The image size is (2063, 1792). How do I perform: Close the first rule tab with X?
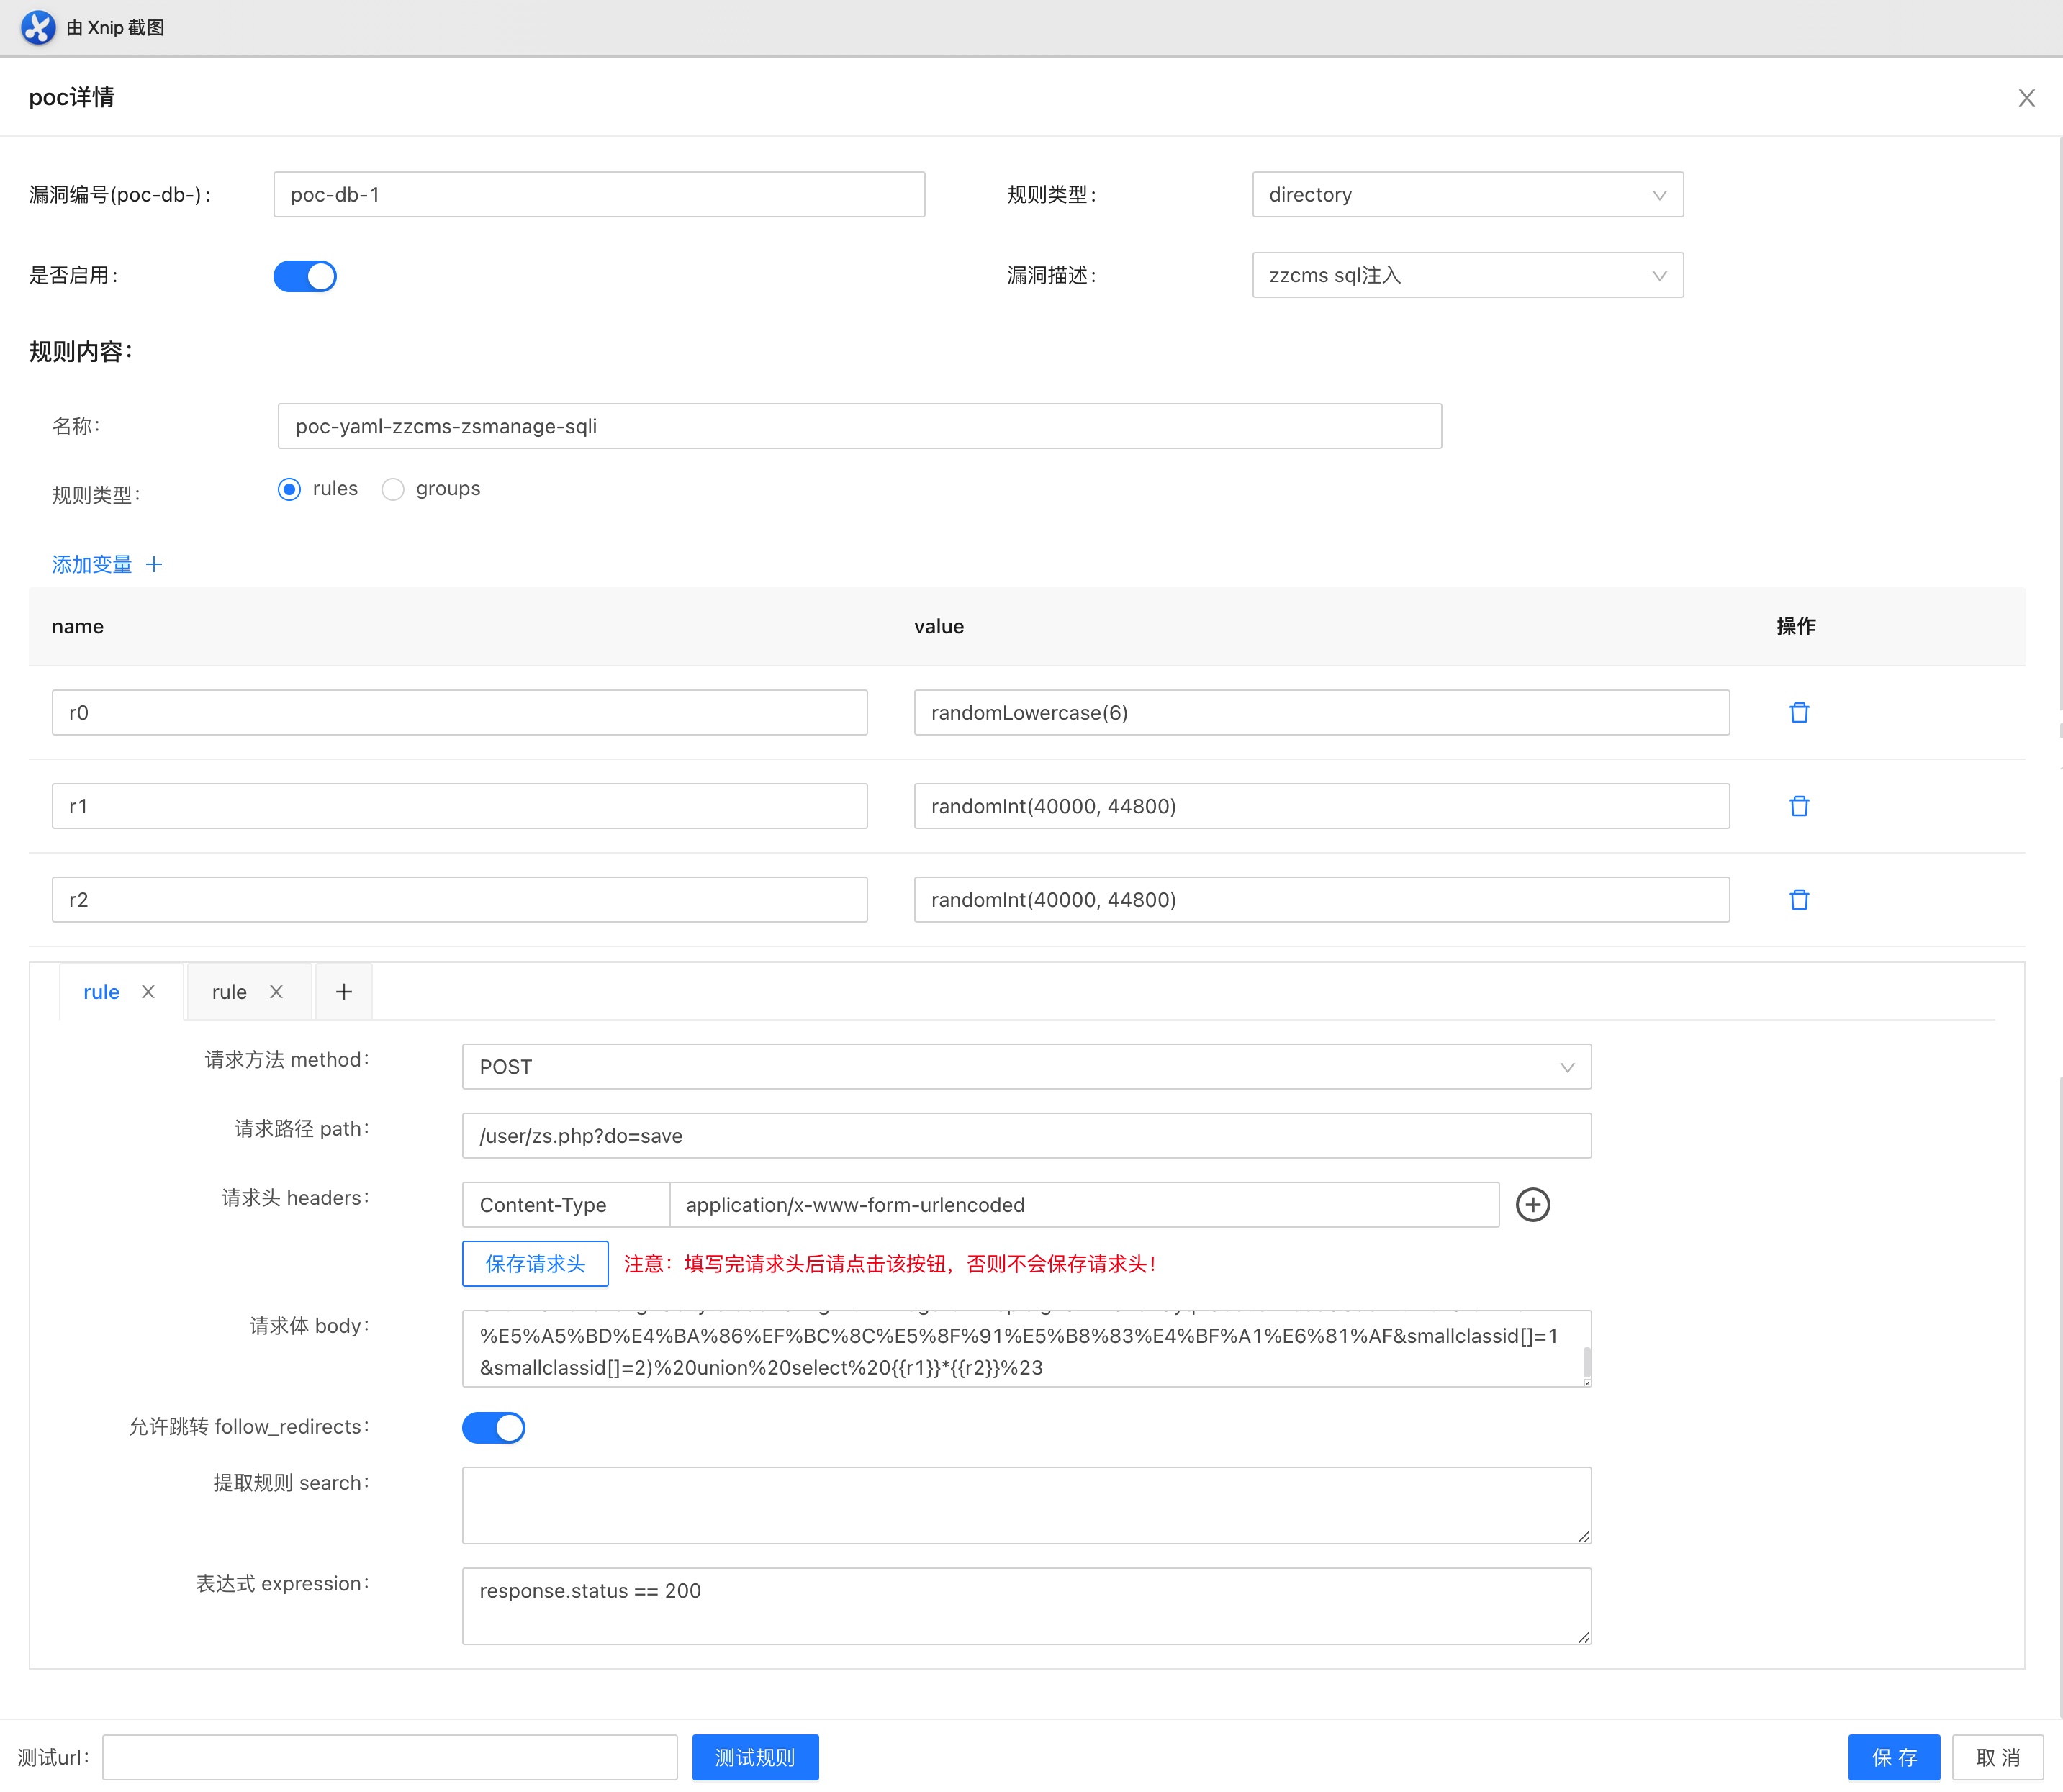pos(148,991)
